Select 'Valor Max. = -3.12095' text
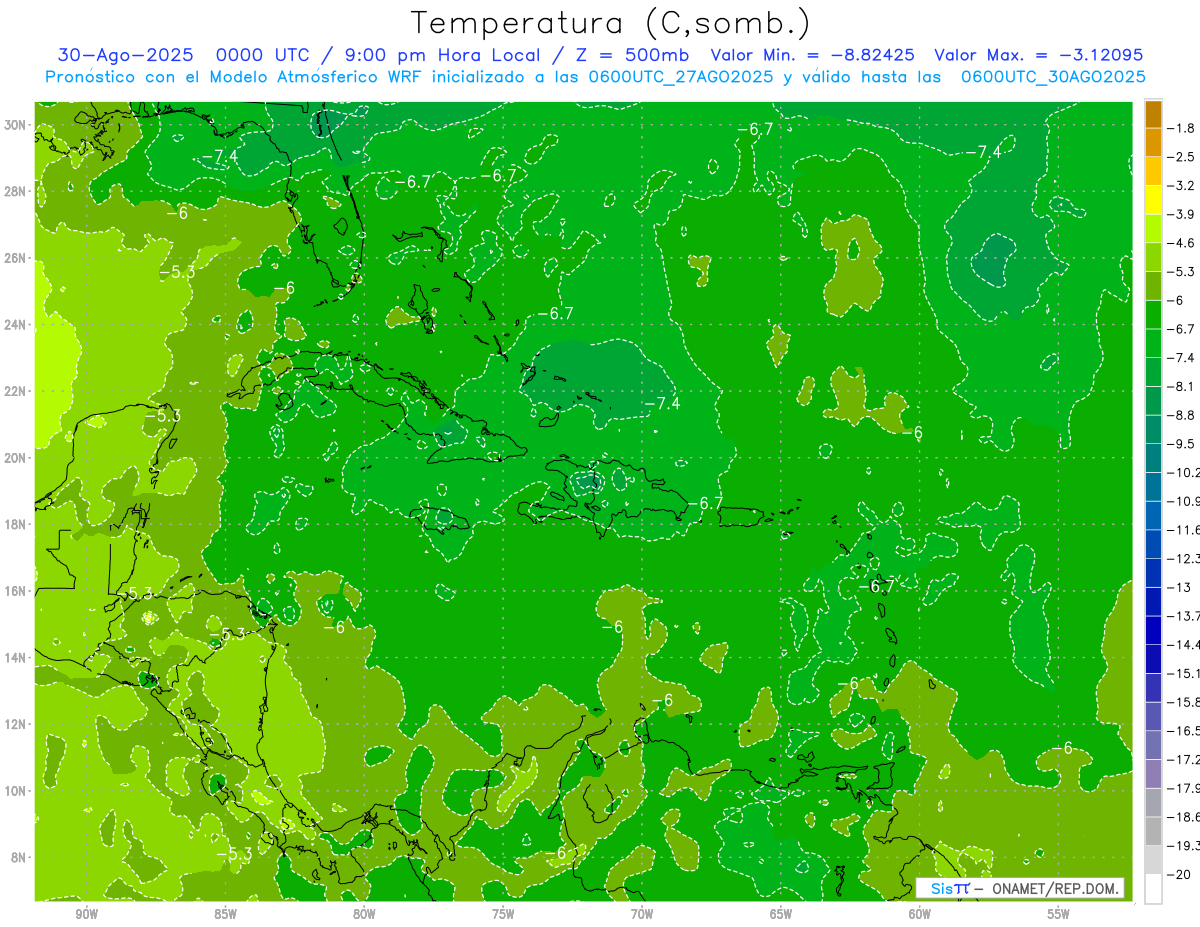This screenshot has width=1200, height=927. click(1038, 55)
